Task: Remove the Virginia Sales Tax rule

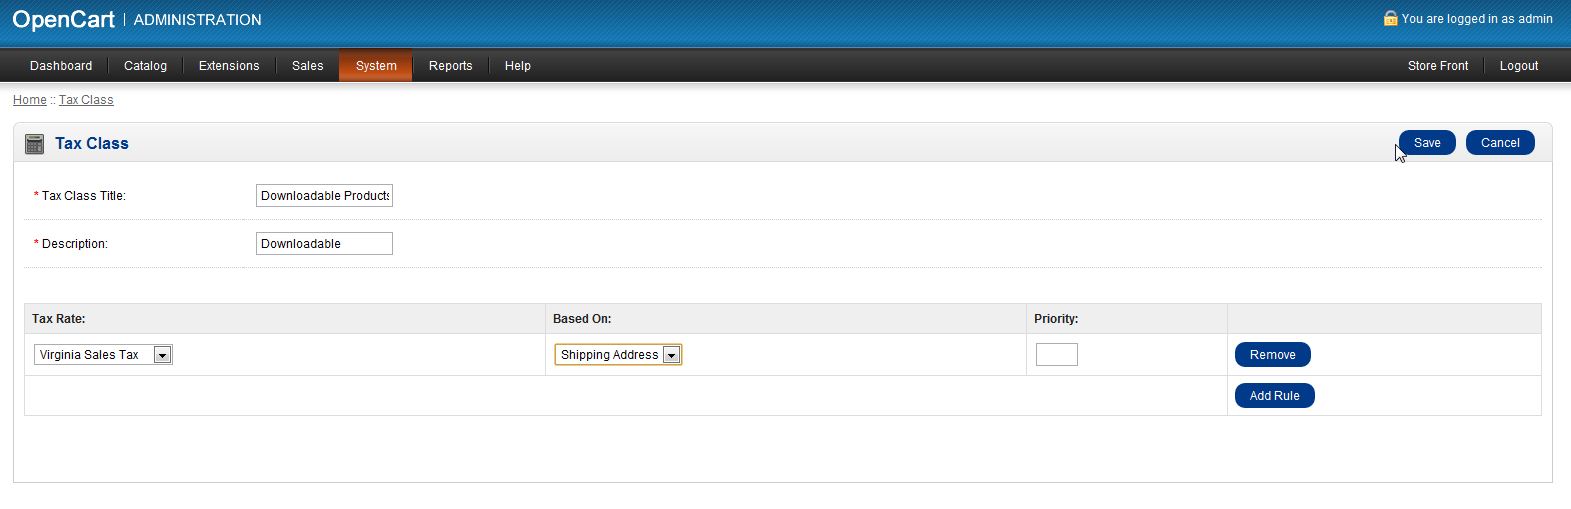Action: [1272, 355]
